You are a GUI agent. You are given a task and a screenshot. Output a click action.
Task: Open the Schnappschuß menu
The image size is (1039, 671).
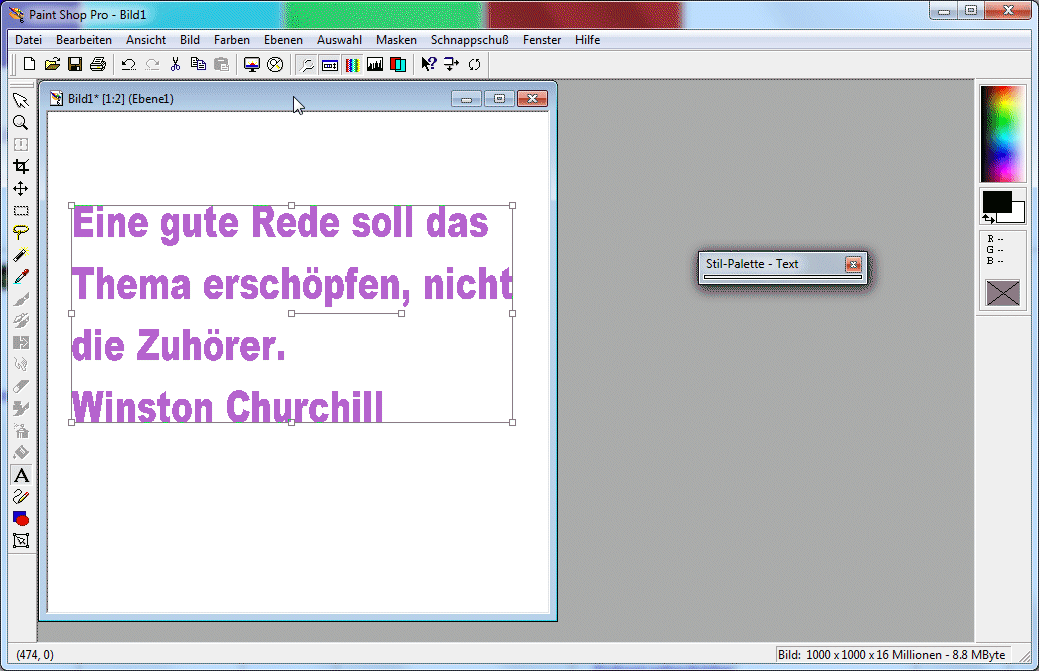pyautogui.click(x=470, y=40)
